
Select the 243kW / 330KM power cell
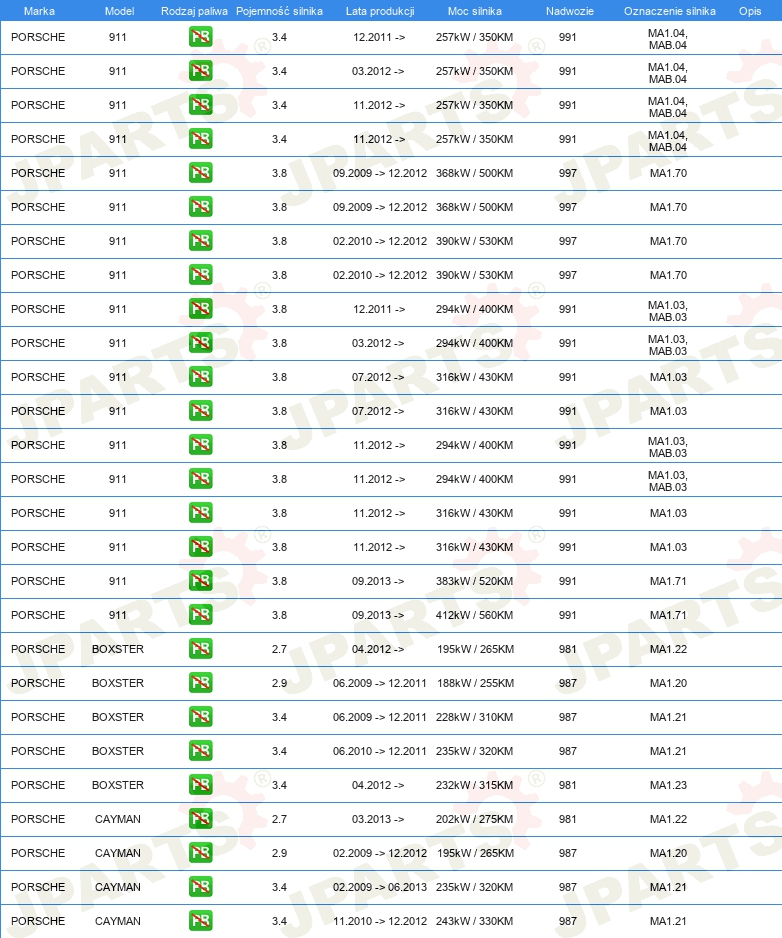coord(474,921)
